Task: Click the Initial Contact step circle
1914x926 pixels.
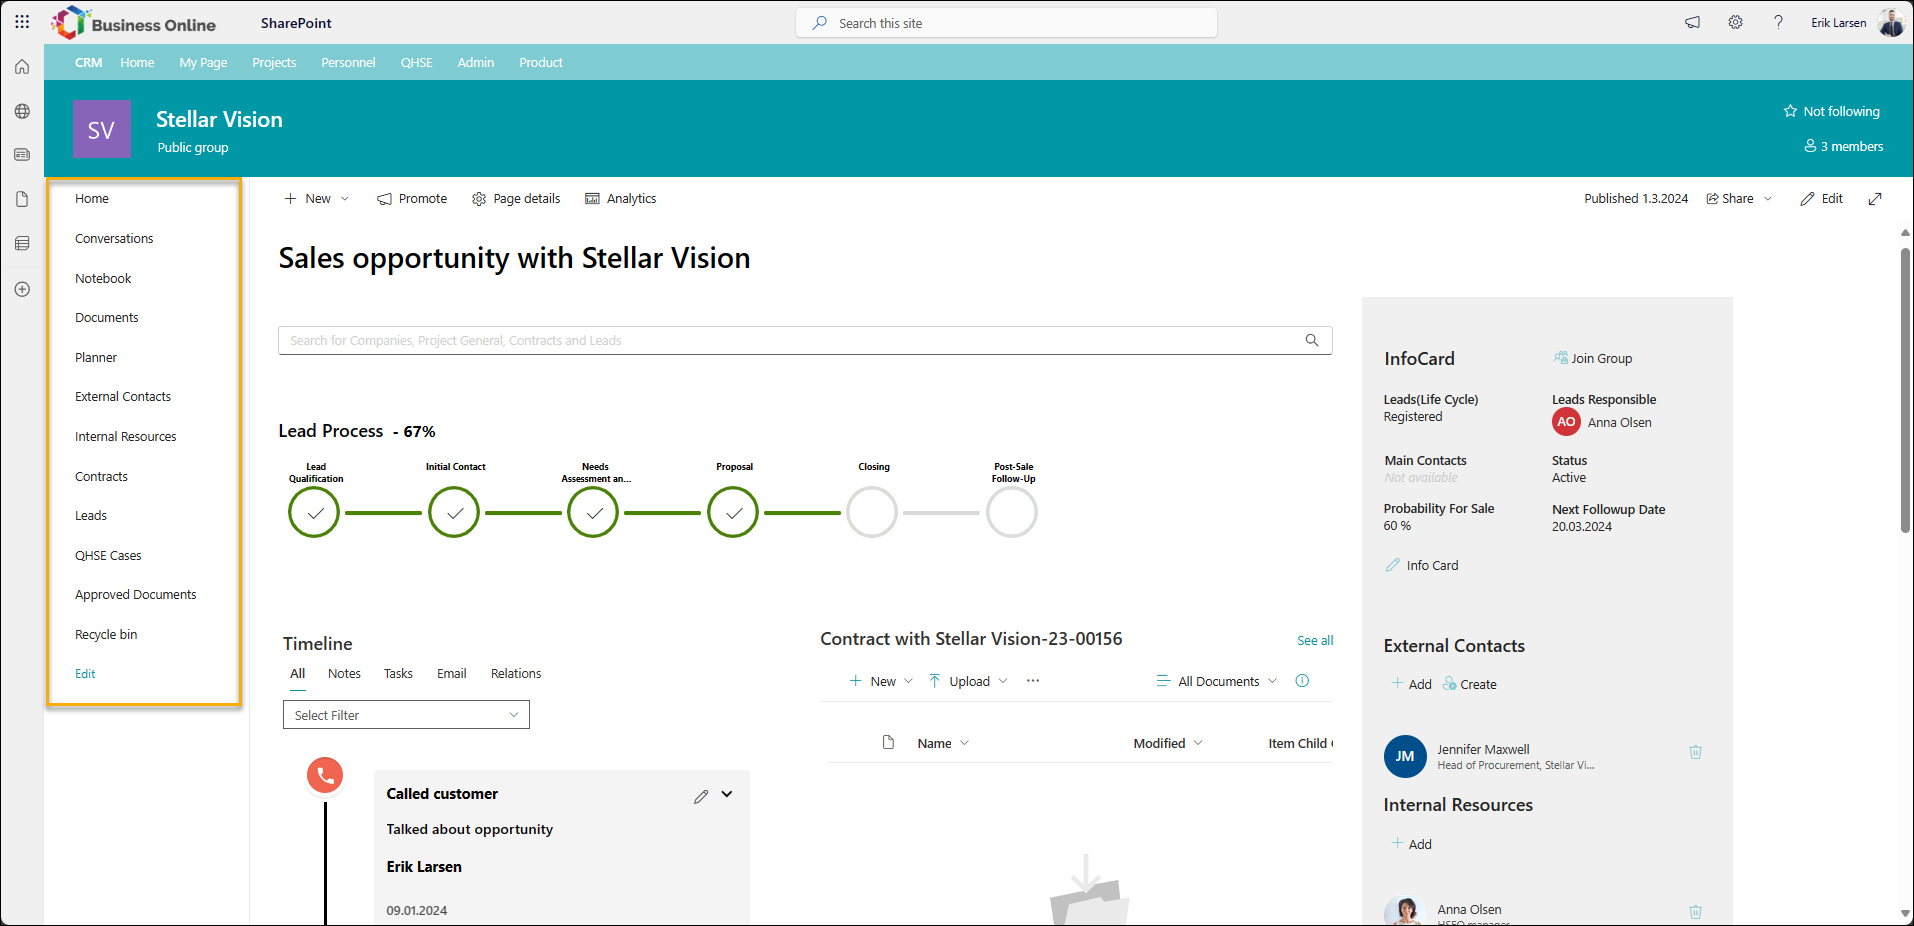Action: point(455,513)
